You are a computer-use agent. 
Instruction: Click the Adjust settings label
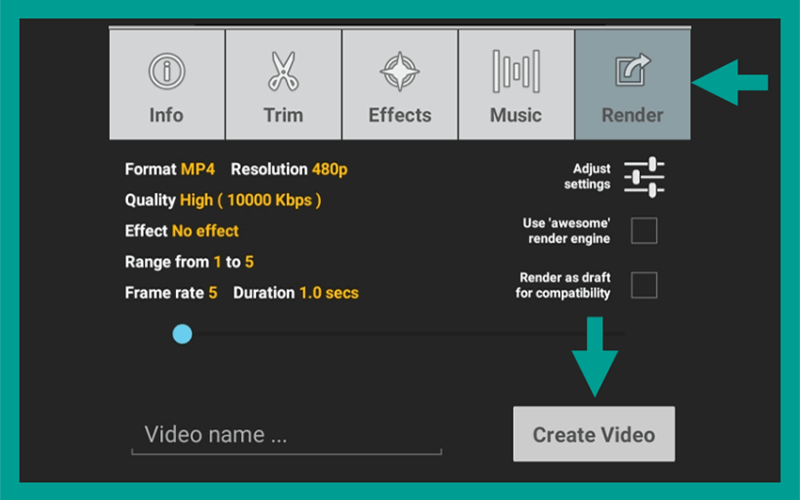[x=587, y=177]
